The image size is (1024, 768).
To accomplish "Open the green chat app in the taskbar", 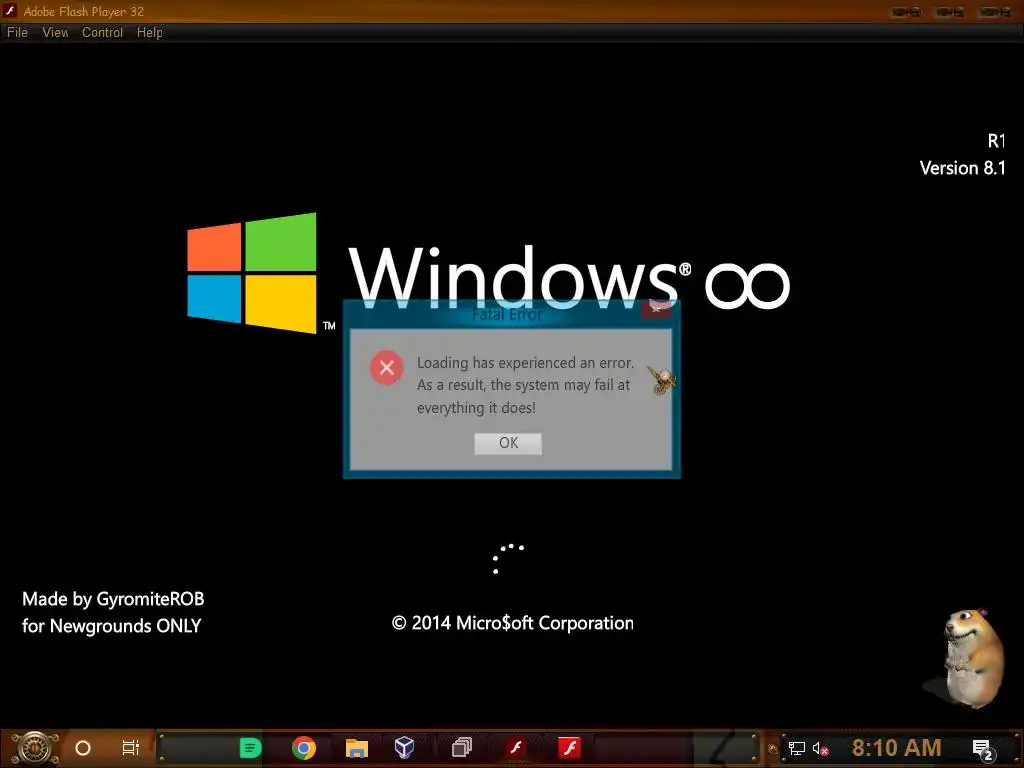I will click(250, 748).
